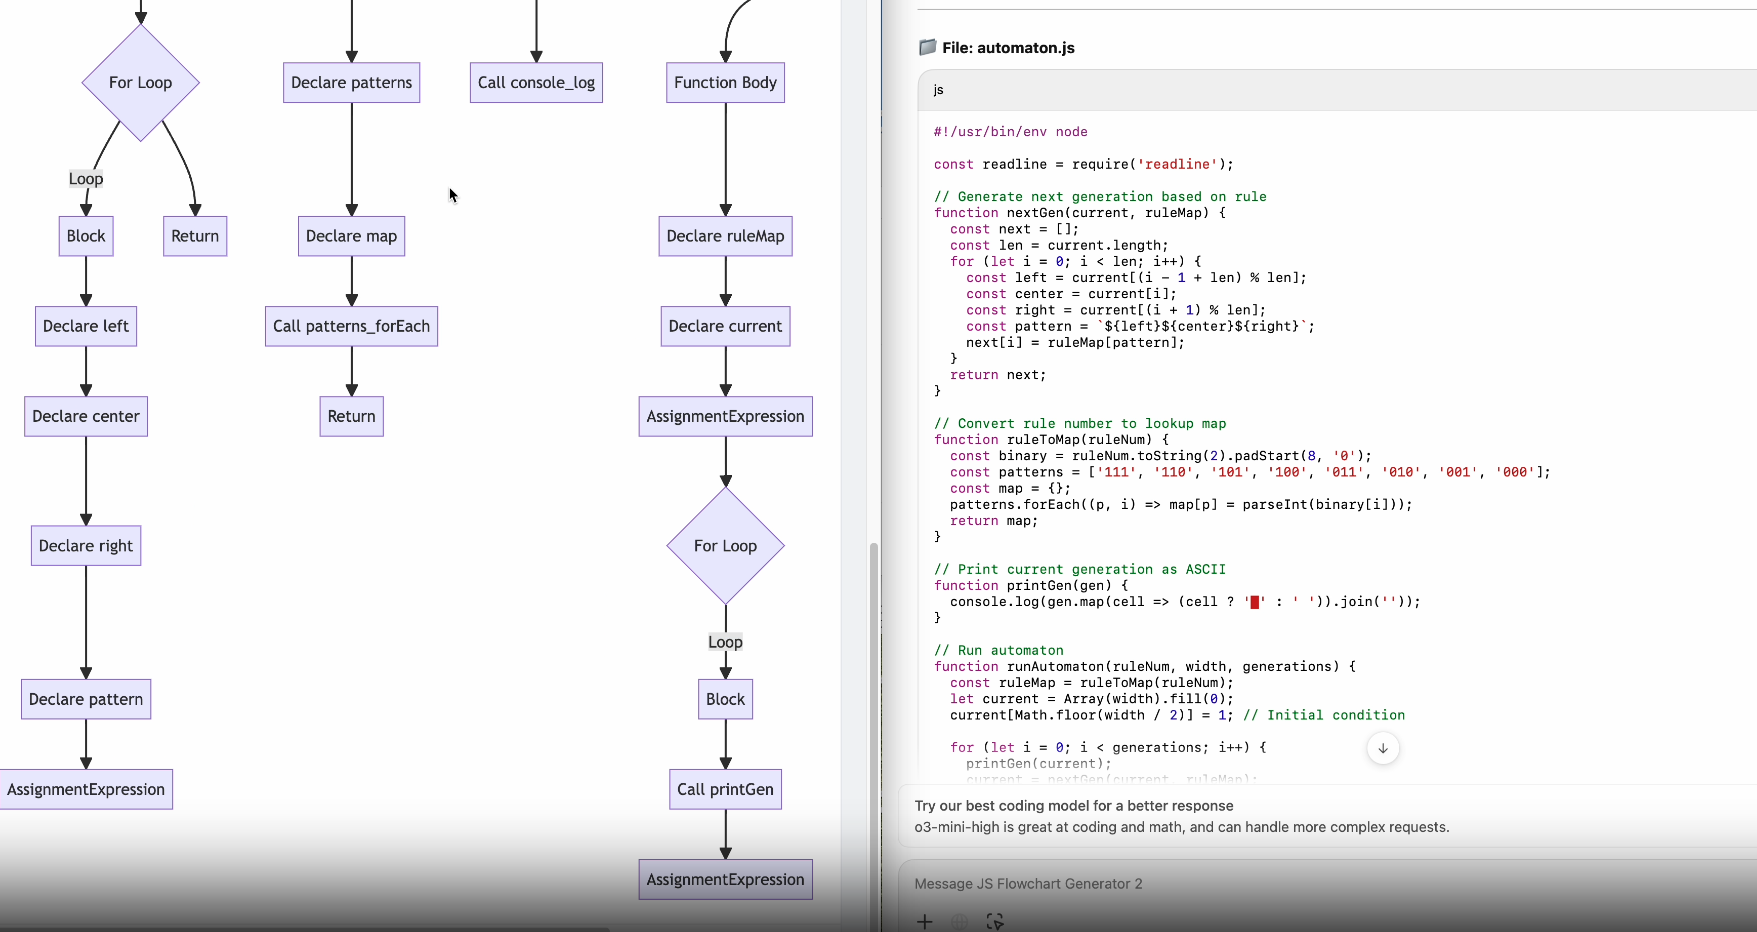Select the Return node beside the Declare left branch
This screenshot has width=1757, height=932.
coord(195,237)
